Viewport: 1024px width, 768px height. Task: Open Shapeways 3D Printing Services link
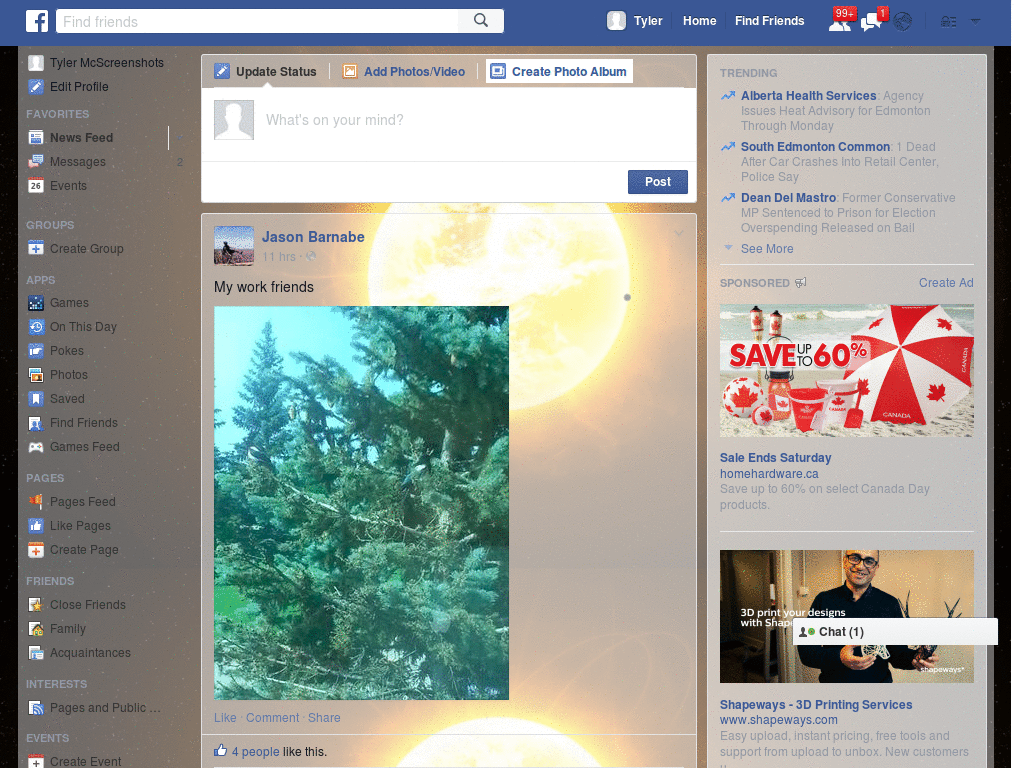click(x=816, y=705)
